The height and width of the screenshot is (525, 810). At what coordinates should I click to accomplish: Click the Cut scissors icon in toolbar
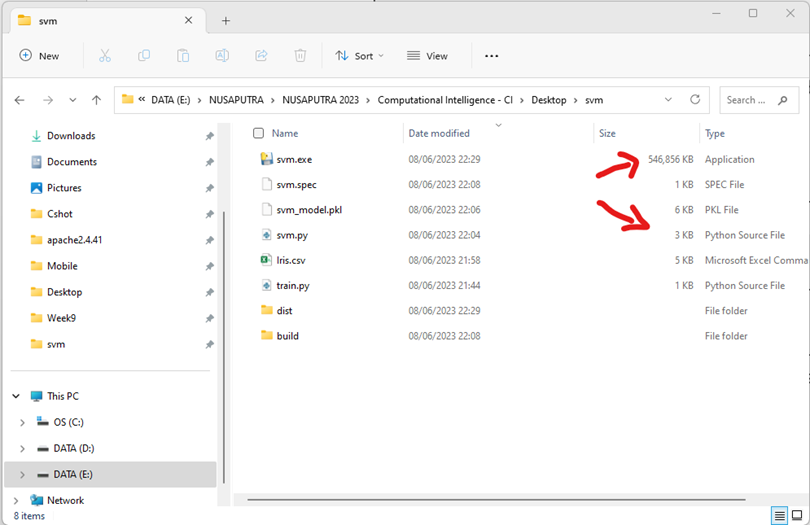tap(105, 56)
